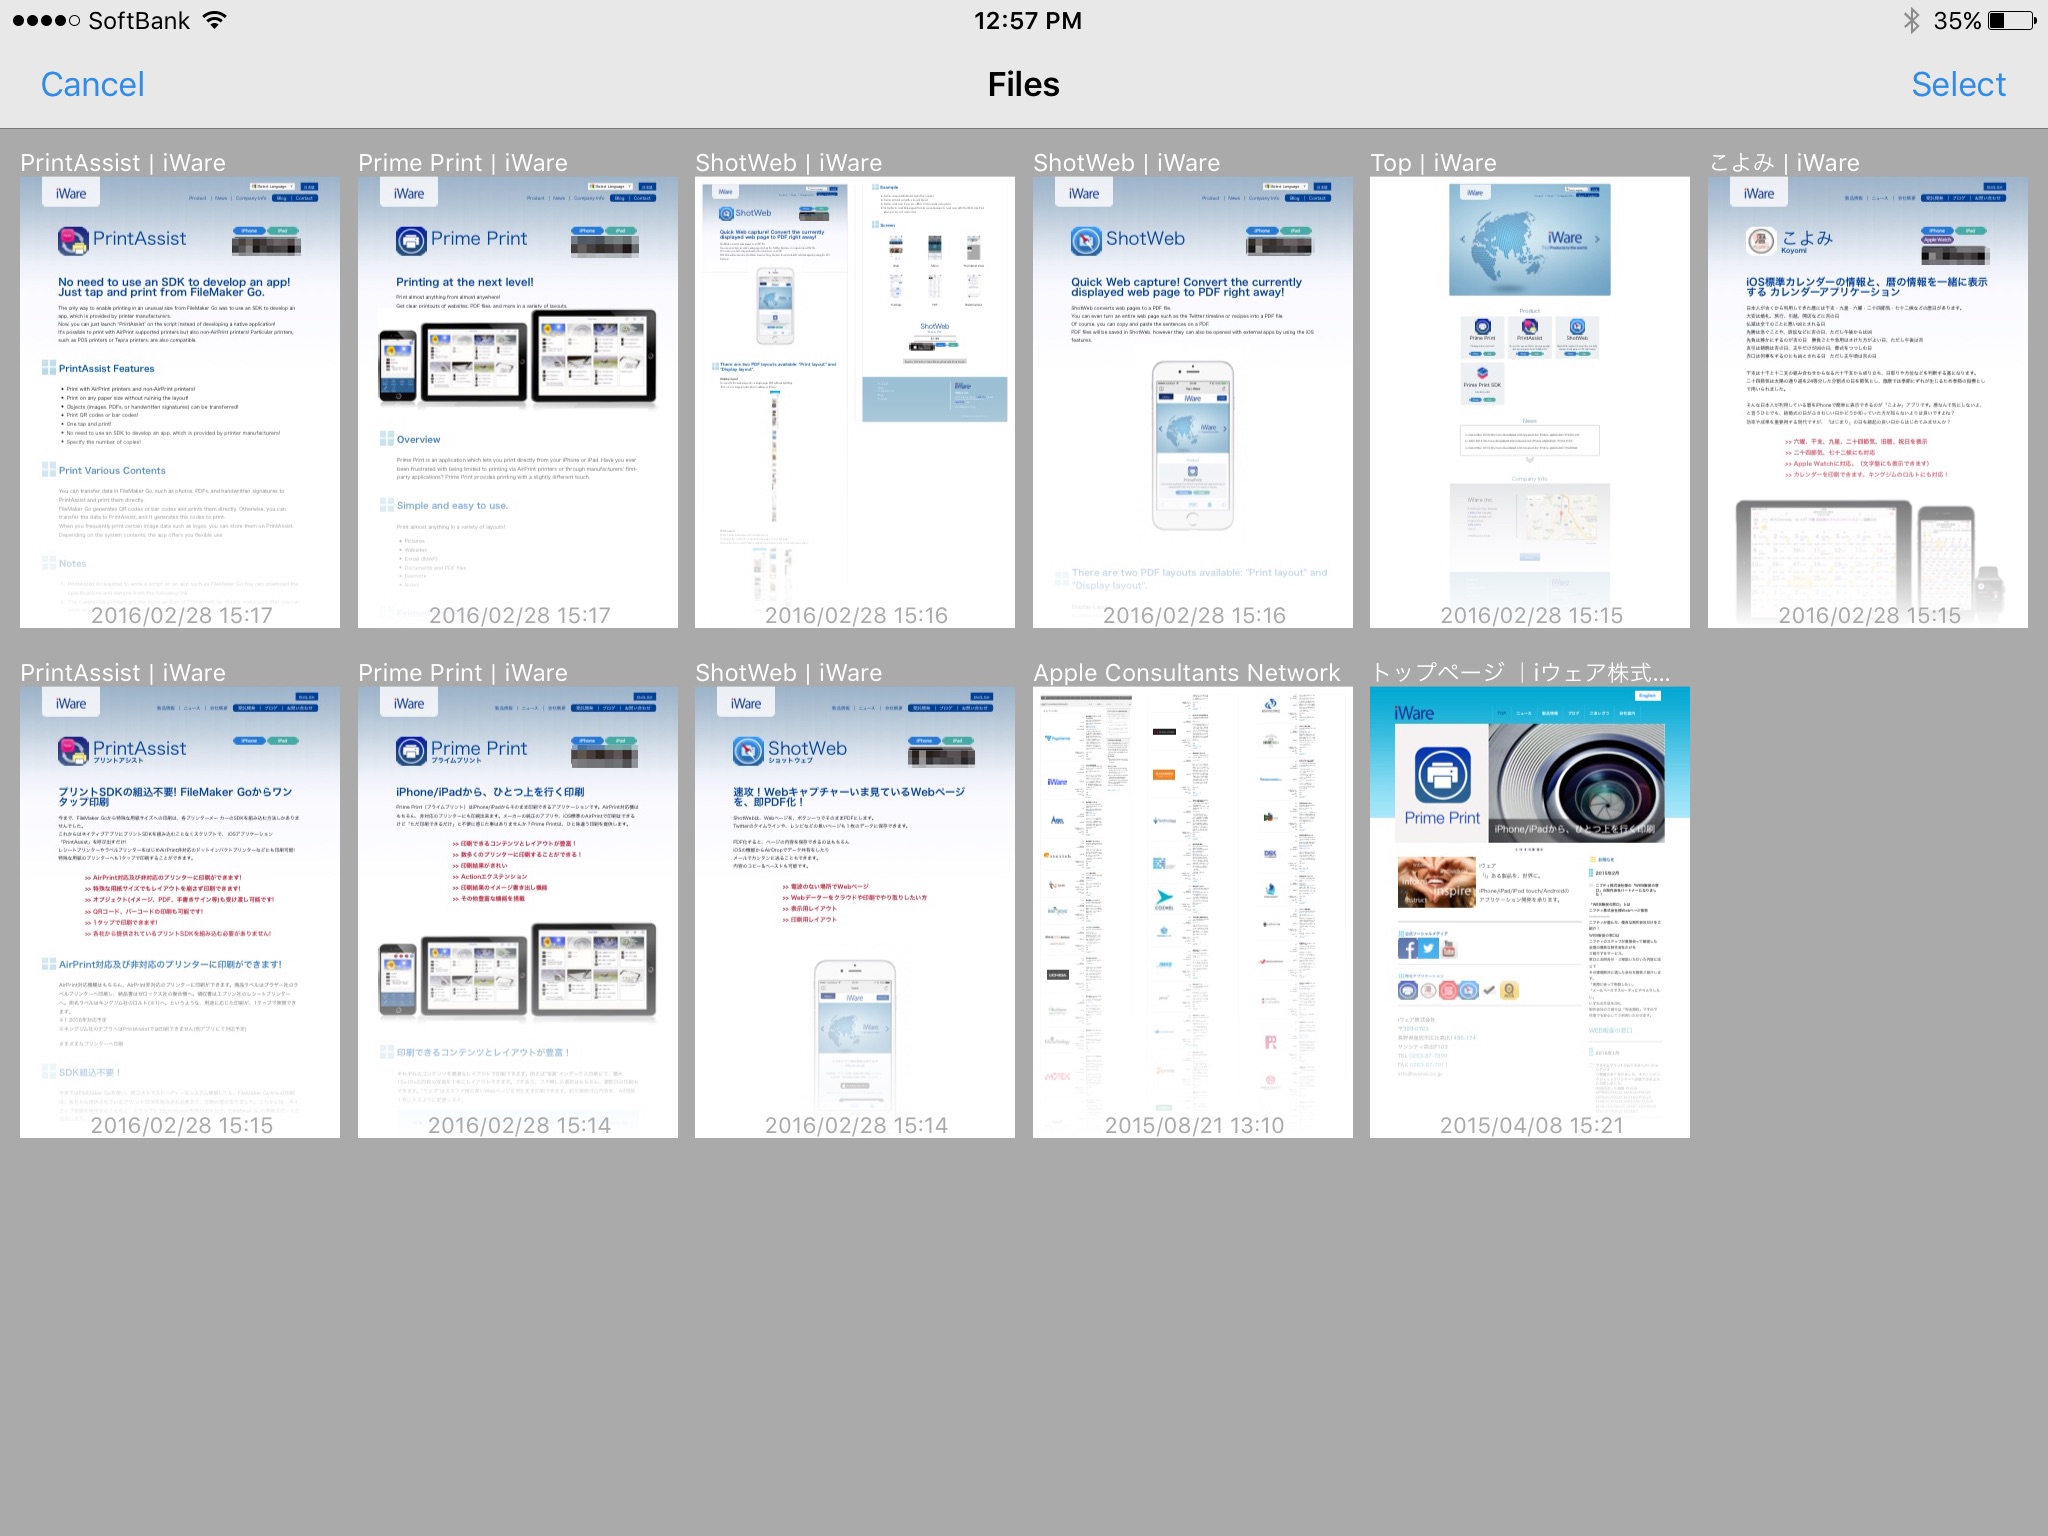
Task: Tap the Select button
Action: (1957, 85)
